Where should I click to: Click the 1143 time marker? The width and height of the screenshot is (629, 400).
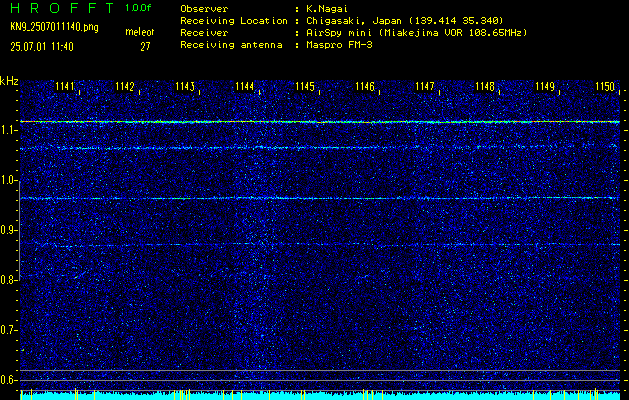point(185,86)
